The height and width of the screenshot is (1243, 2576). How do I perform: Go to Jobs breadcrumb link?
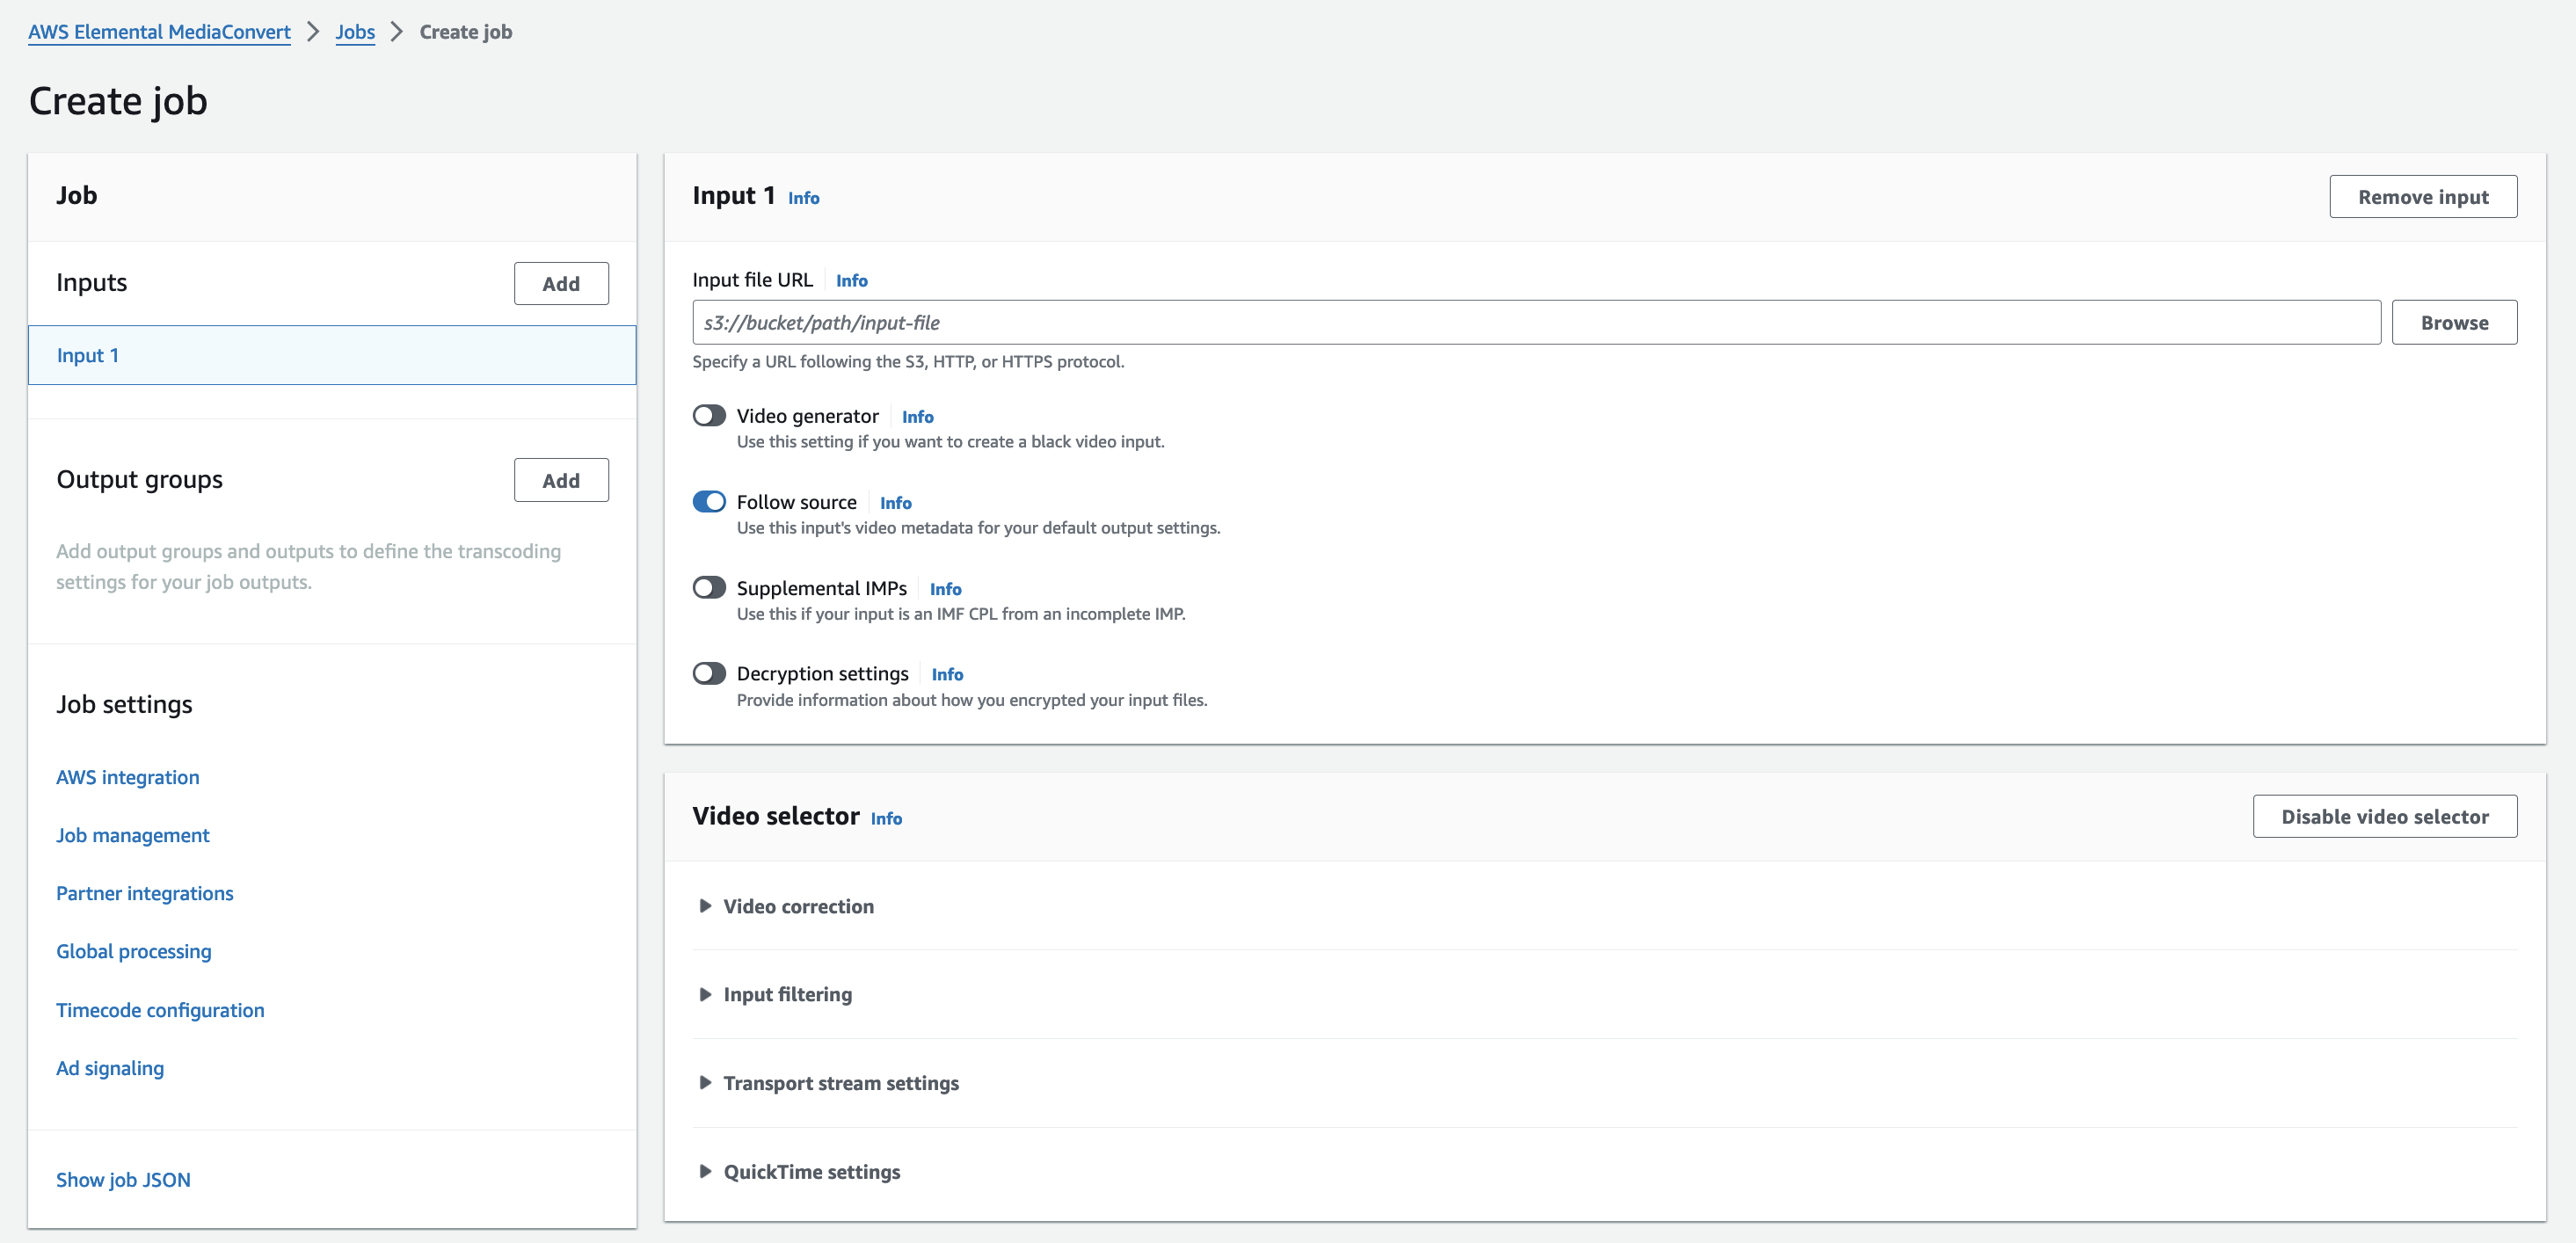pyautogui.click(x=354, y=32)
